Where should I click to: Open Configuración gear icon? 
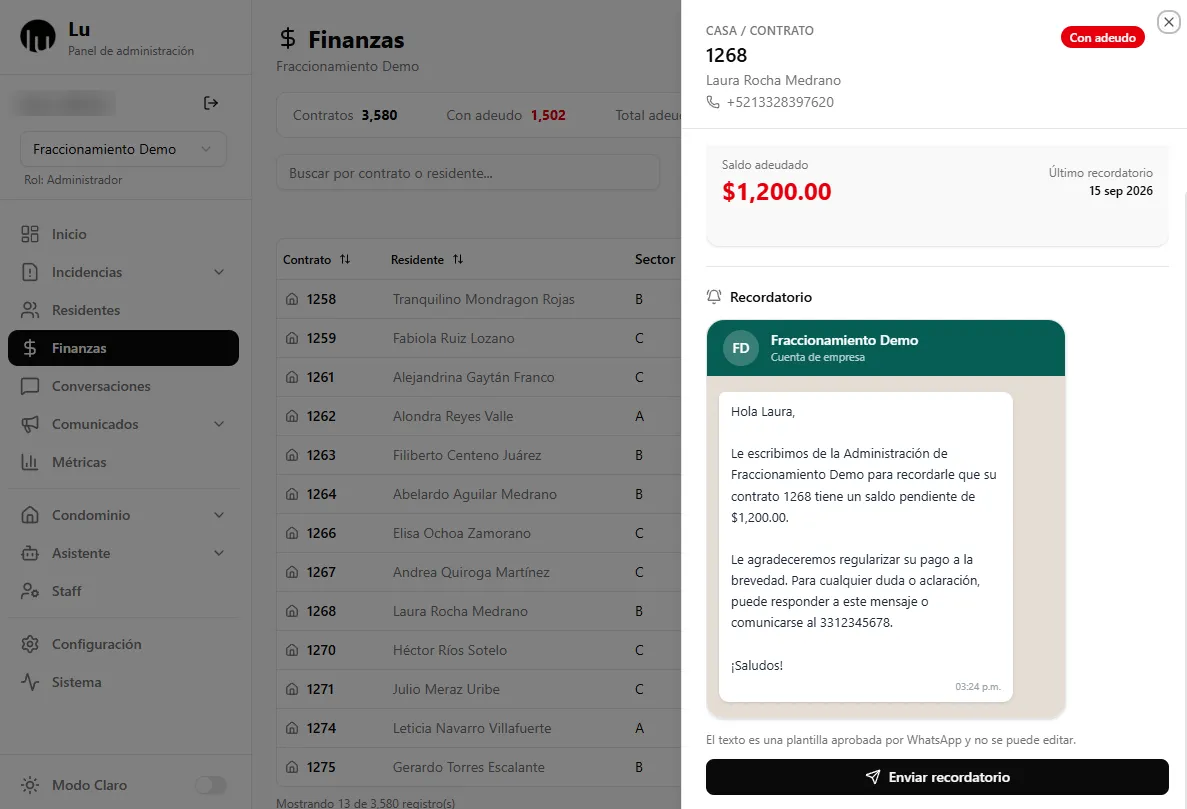click(x=30, y=644)
